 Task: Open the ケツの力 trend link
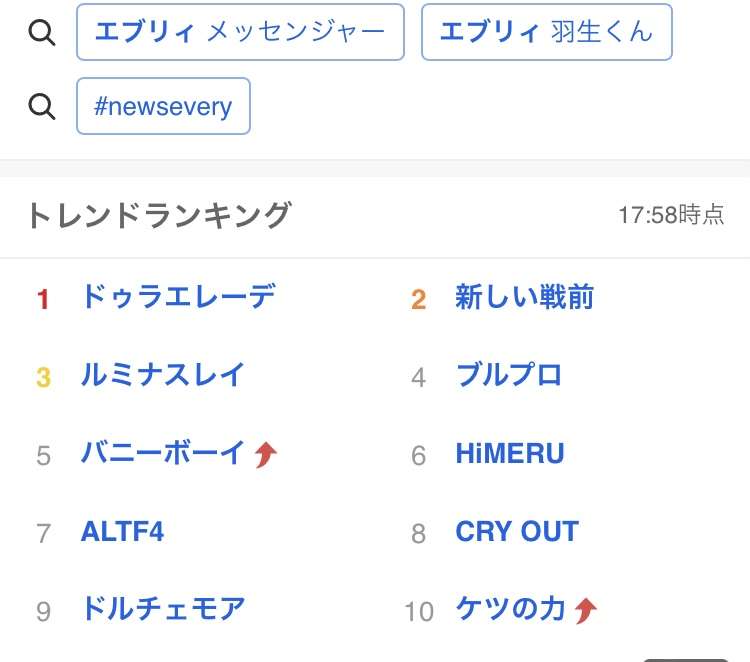click(511, 609)
